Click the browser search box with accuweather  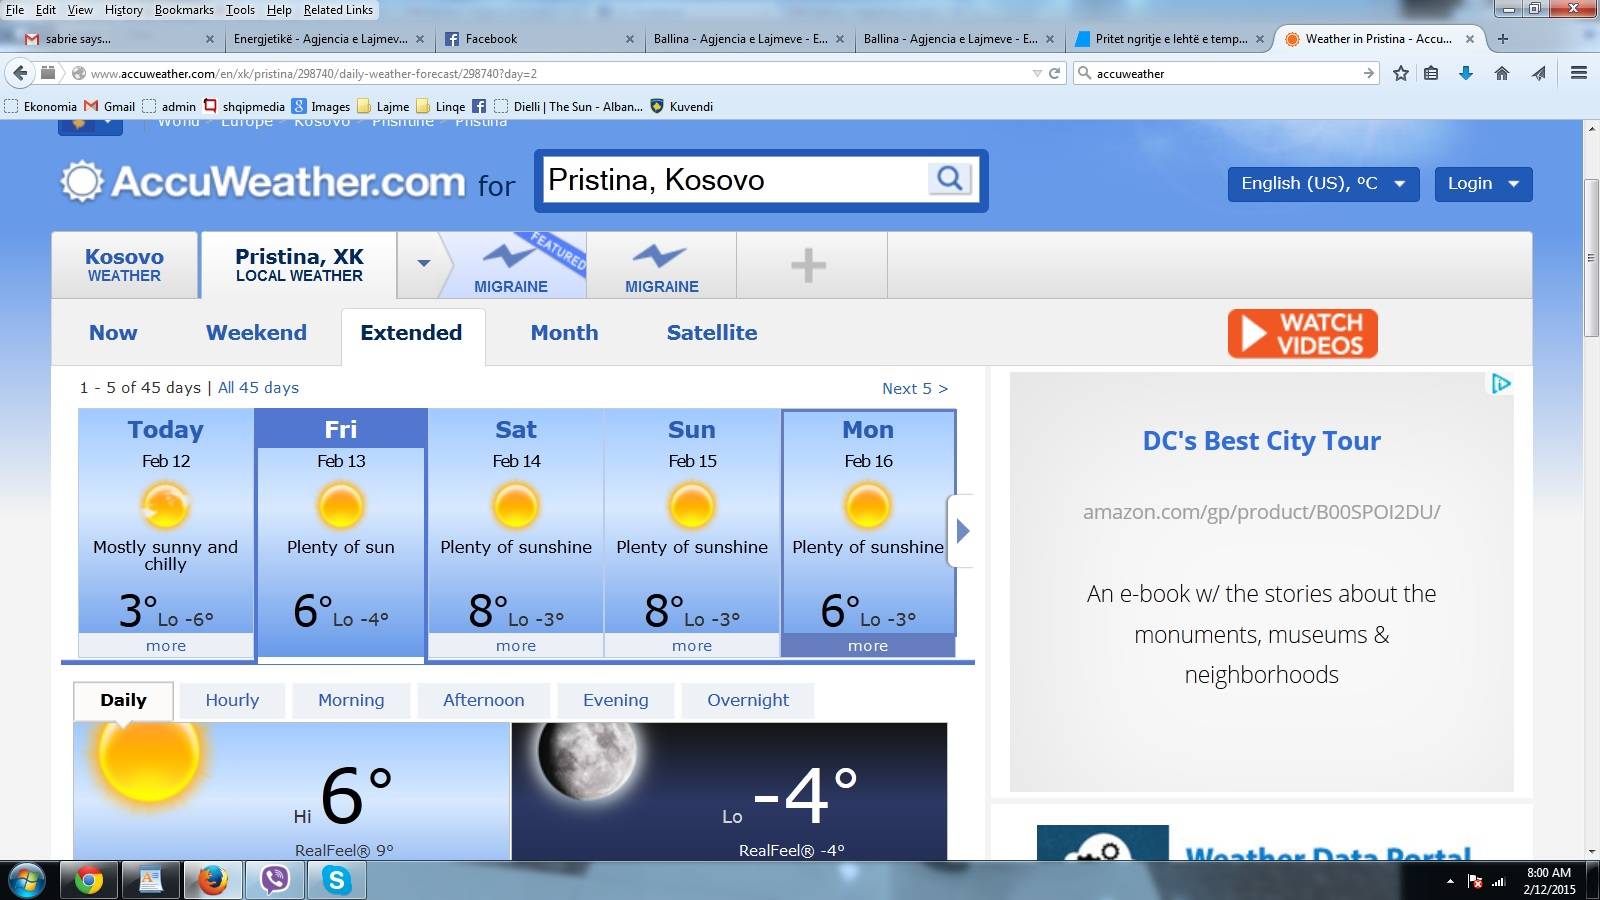(1225, 73)
